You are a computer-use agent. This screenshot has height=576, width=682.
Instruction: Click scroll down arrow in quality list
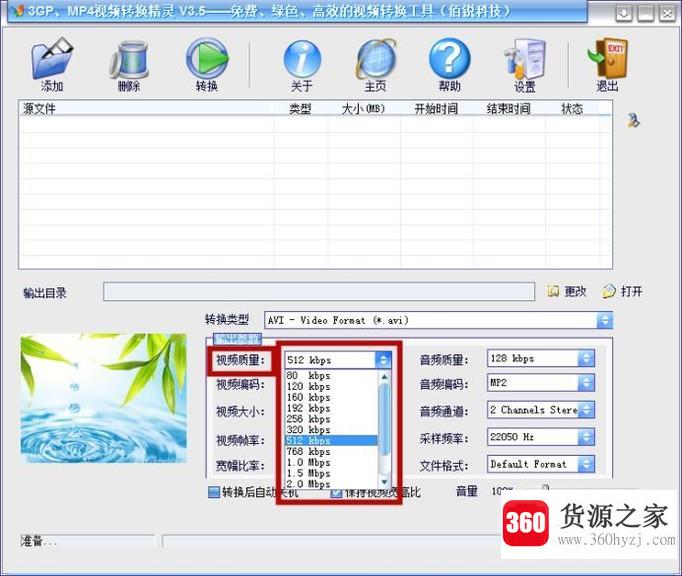(384, 482)
